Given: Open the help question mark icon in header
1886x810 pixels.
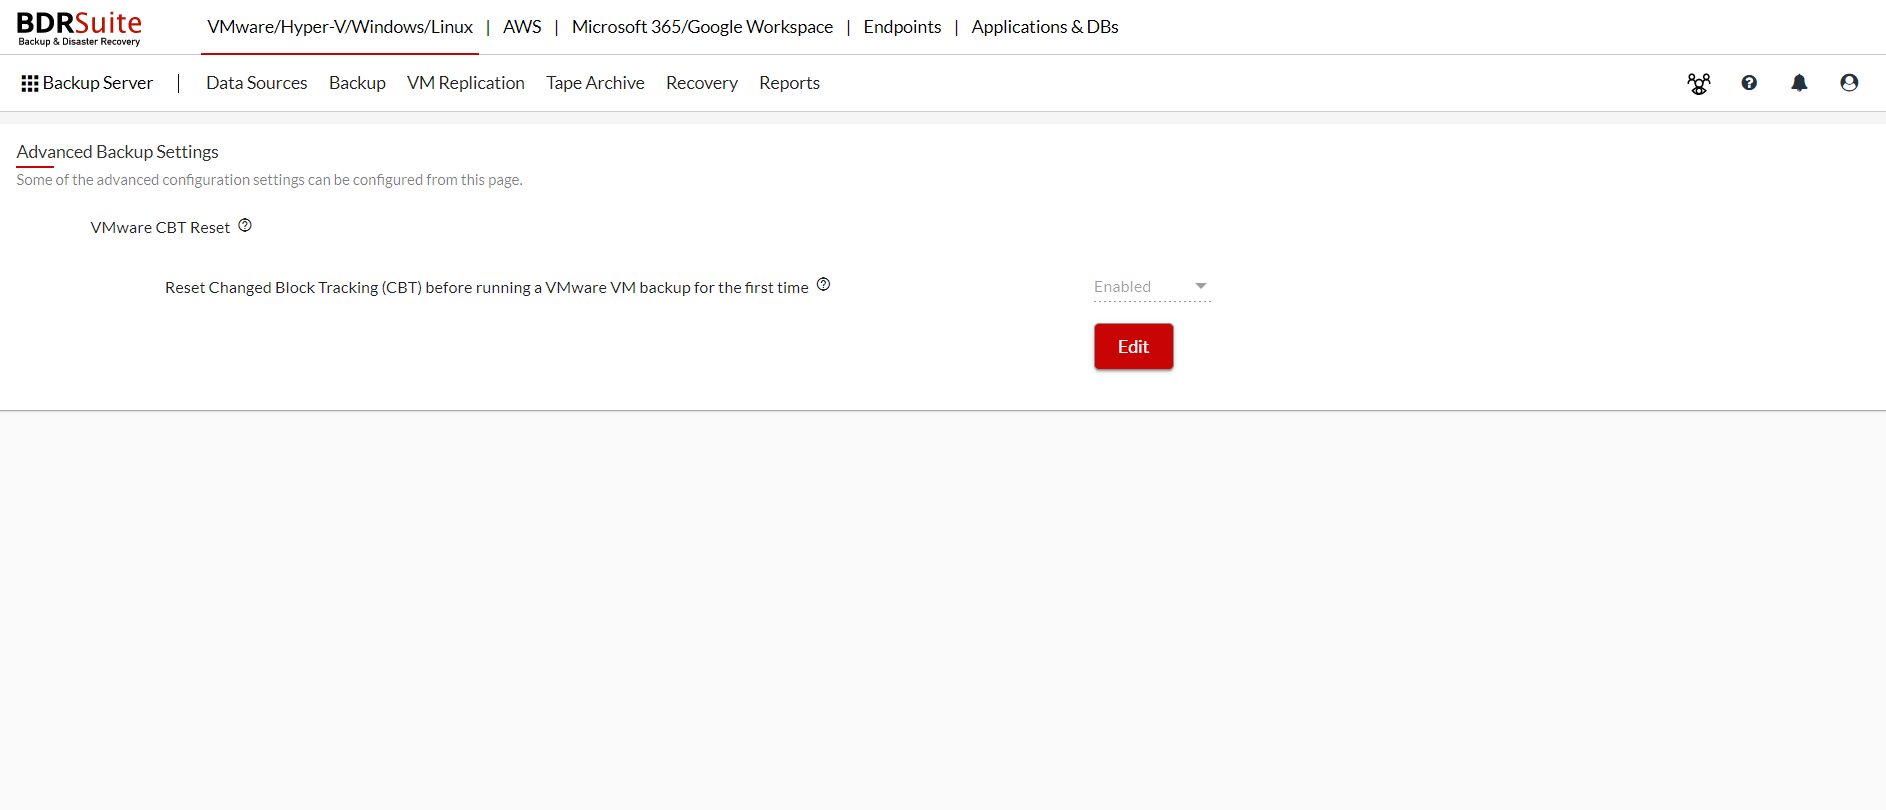Looking at the screenshot, I should (x=1749, y=83).
